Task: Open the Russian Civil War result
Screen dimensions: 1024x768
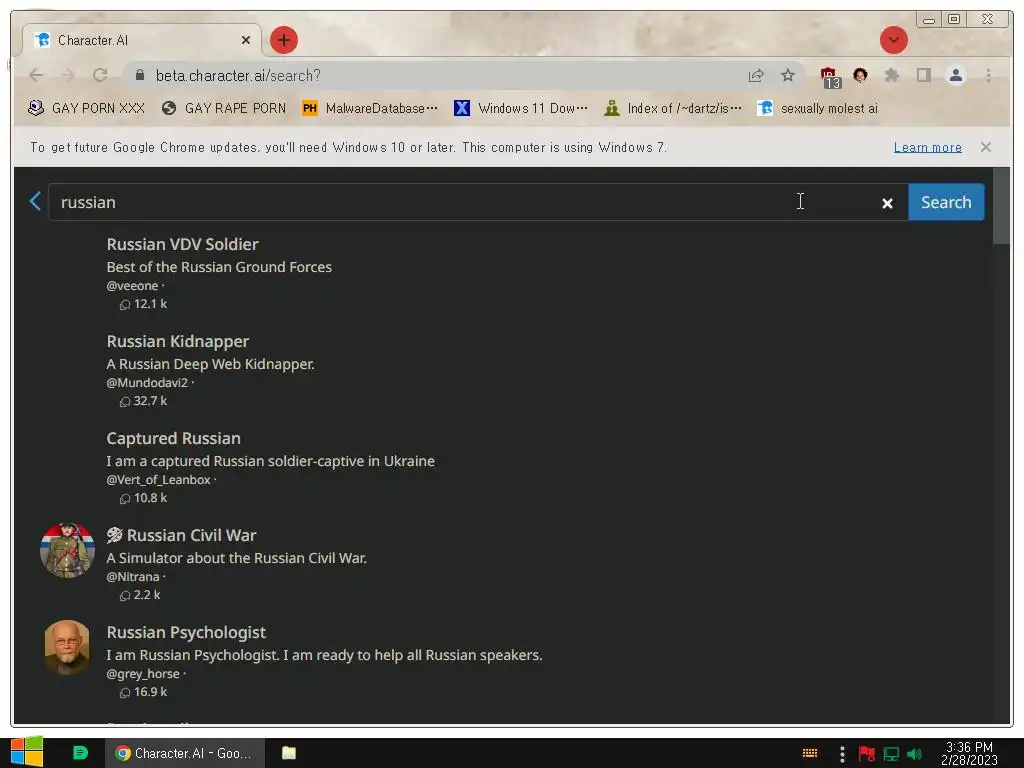Action: tap(191, 536)
